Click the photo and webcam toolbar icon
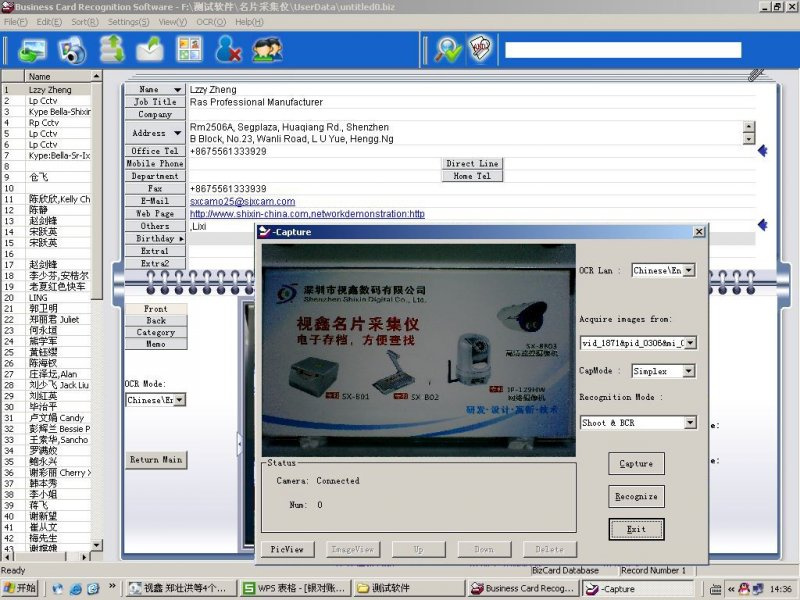This screenshot has width=800, height=600. click(72, 50)
